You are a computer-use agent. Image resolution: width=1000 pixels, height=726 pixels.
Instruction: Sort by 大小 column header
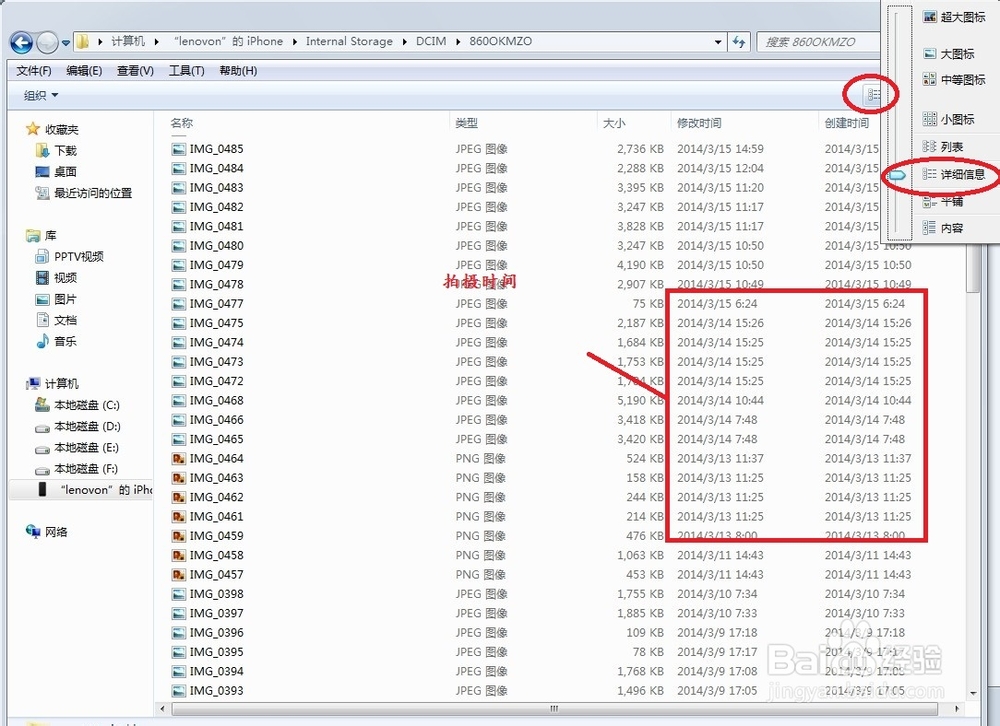click(x=614, y=122)
